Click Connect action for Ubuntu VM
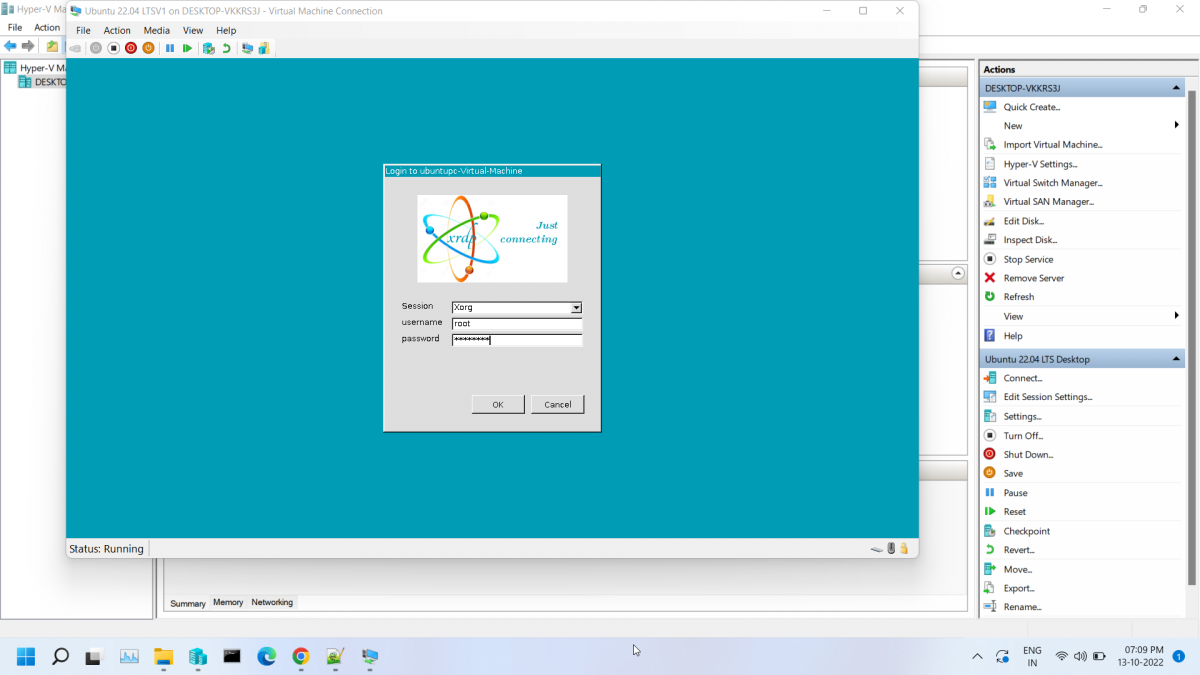Viewport: 1200px width, 675px height. click(1022, 378)
